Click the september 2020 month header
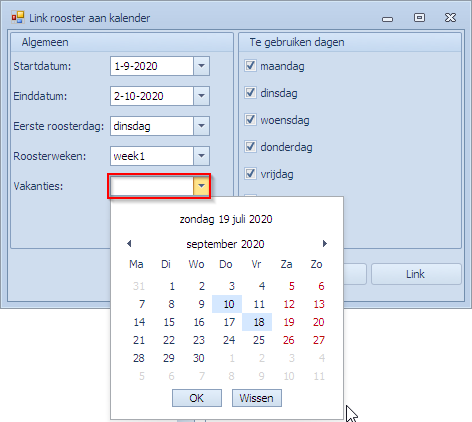Screen dimensions: 472x422 (x=225, y=244)
